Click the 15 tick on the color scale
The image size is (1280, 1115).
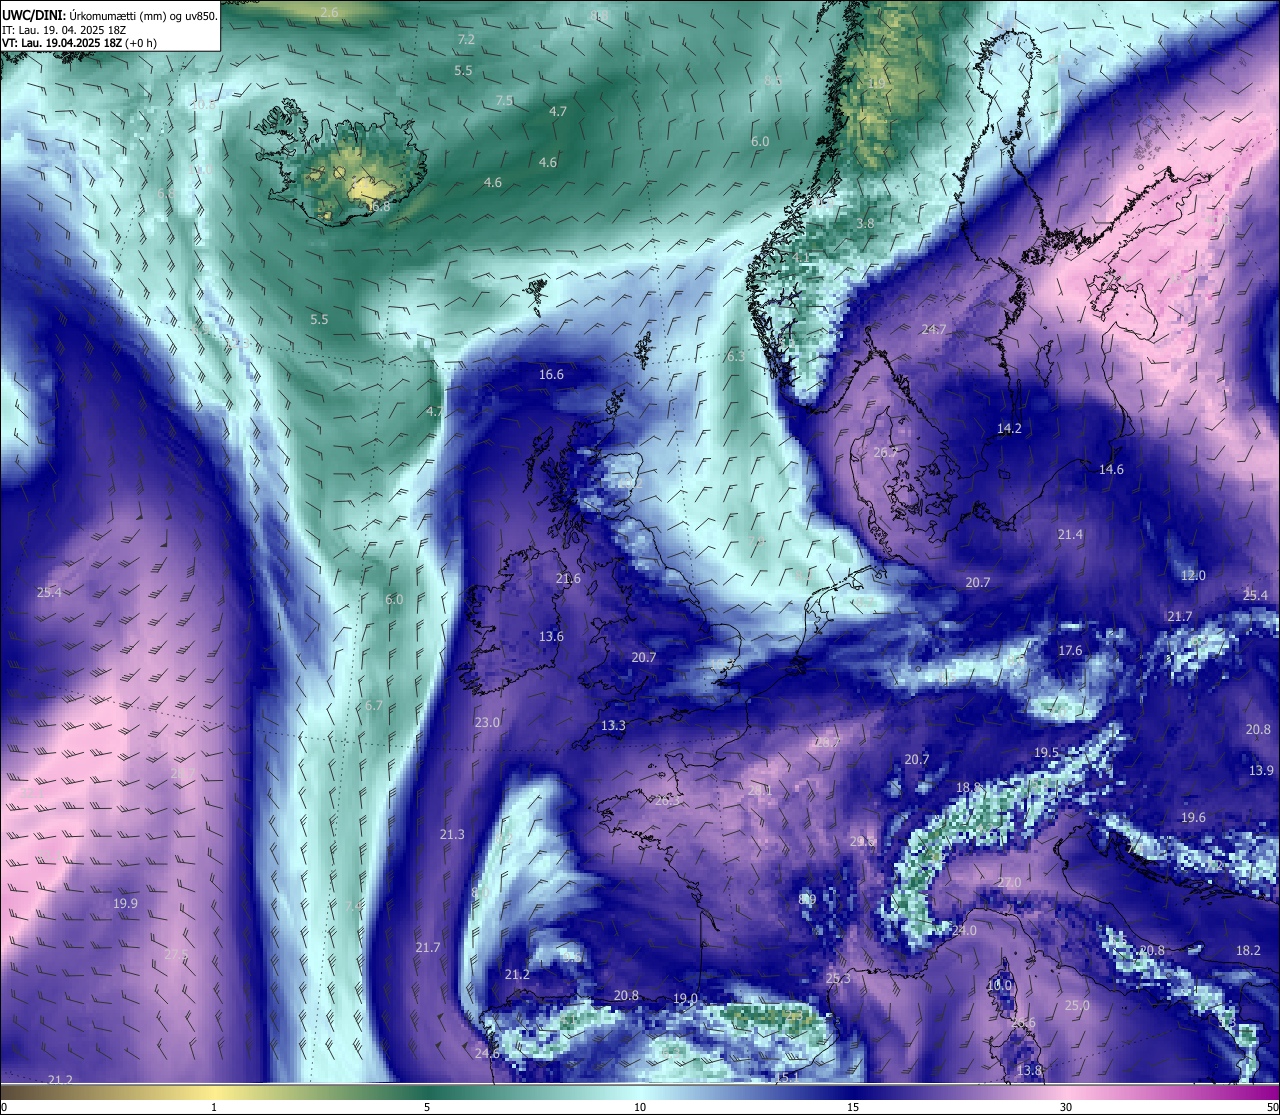pos(853,1107)
